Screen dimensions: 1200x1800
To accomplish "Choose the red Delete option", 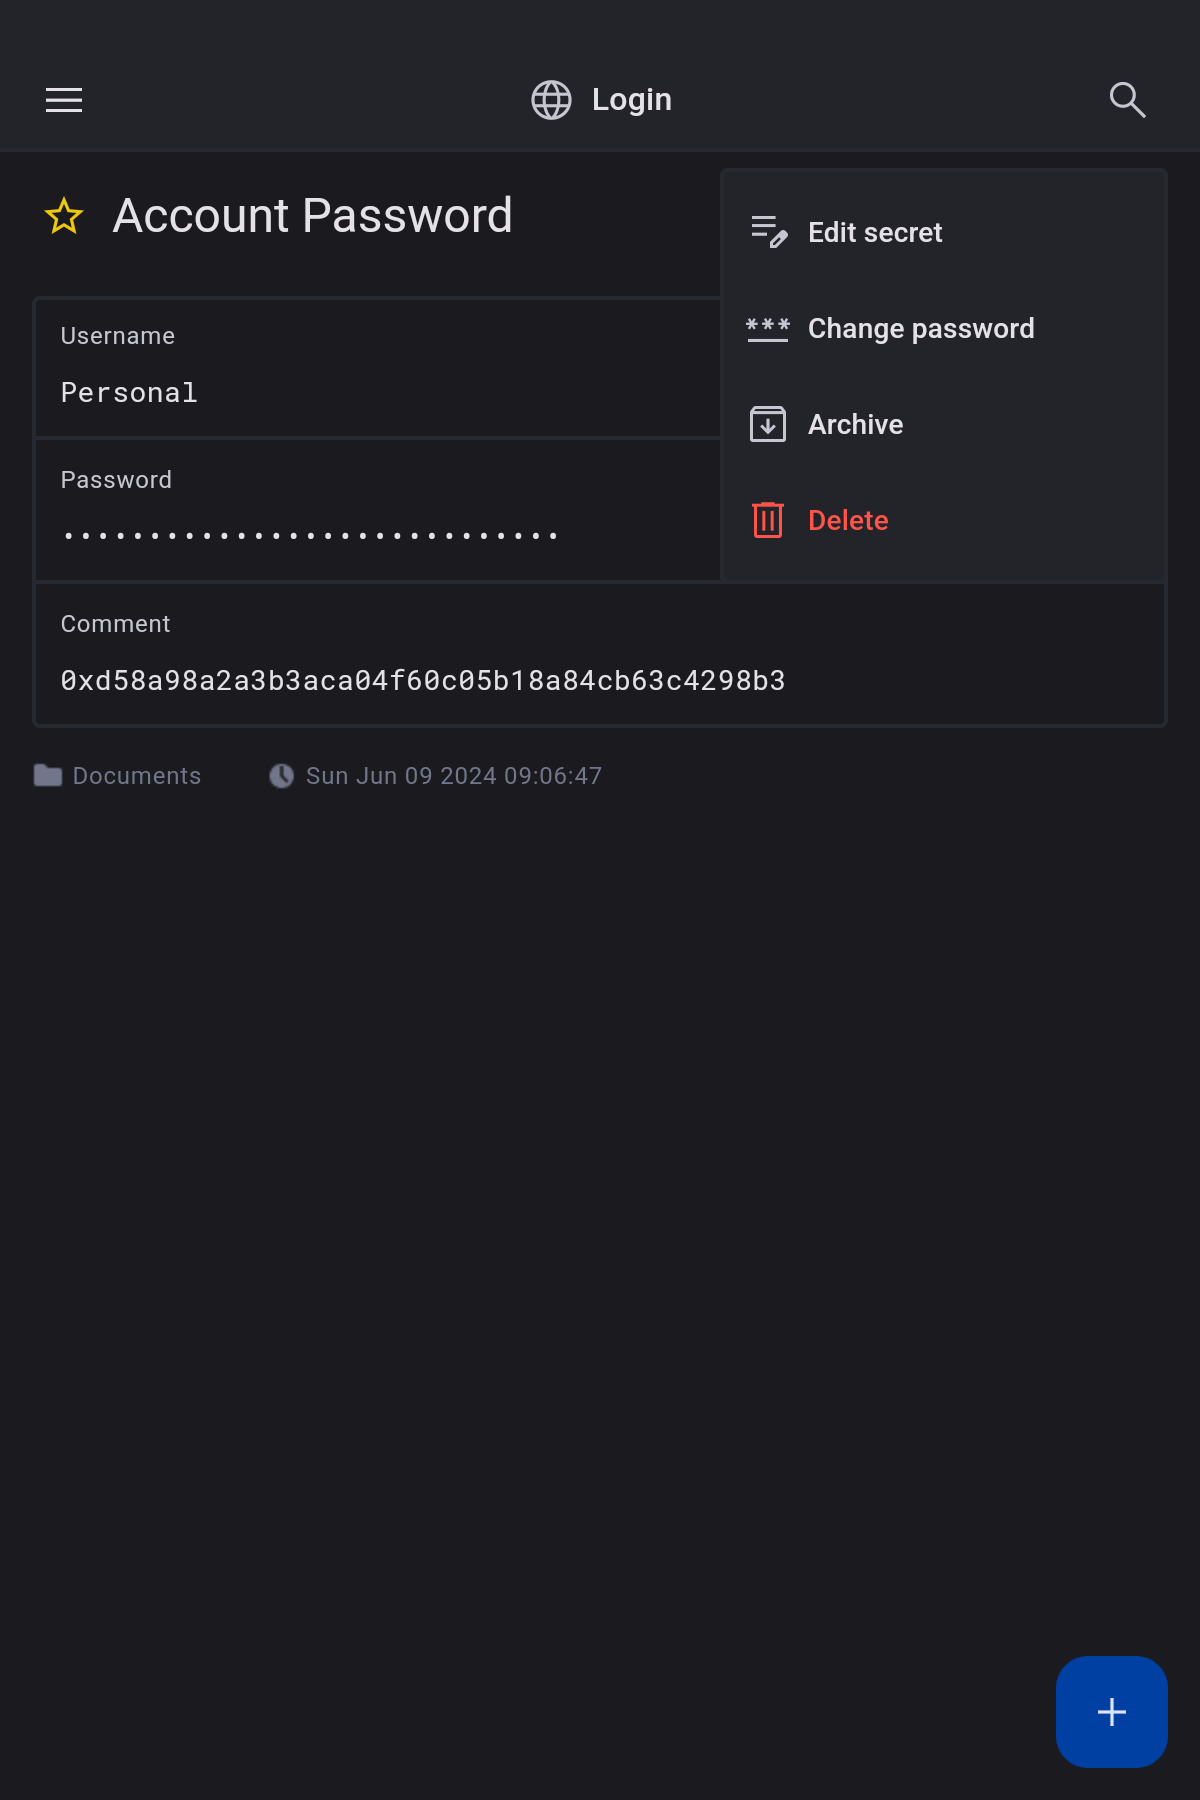I will pos(848,520).
